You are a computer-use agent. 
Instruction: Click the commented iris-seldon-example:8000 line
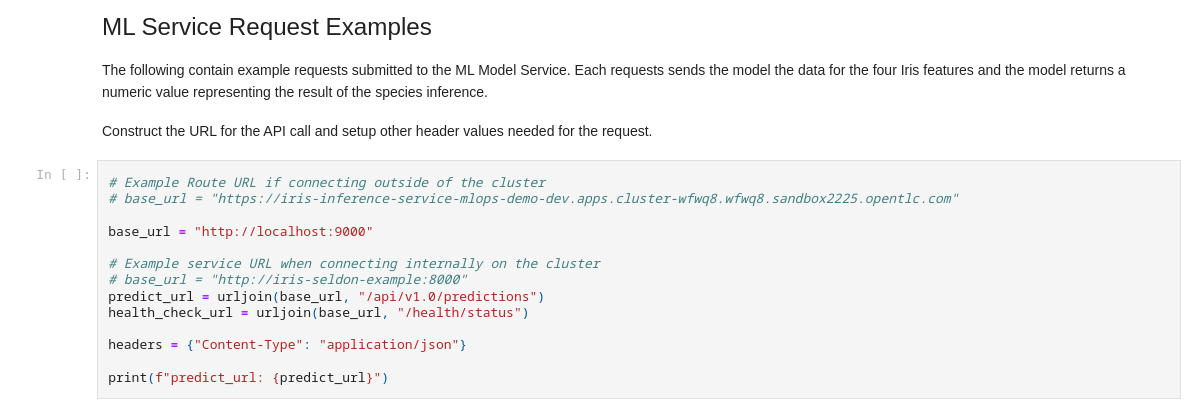287,279
